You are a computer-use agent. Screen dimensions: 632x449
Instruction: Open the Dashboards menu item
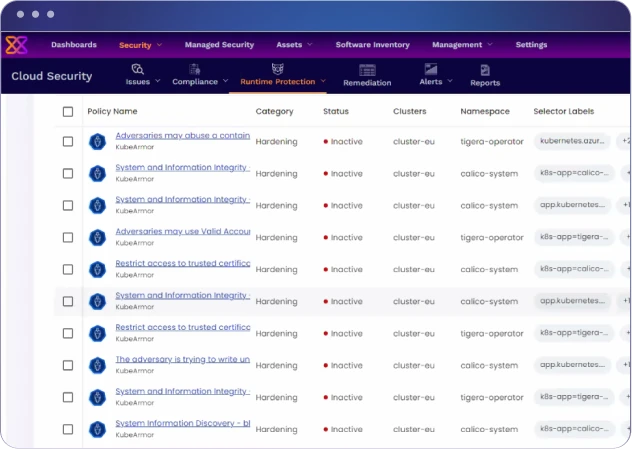[x=74, y=45]
